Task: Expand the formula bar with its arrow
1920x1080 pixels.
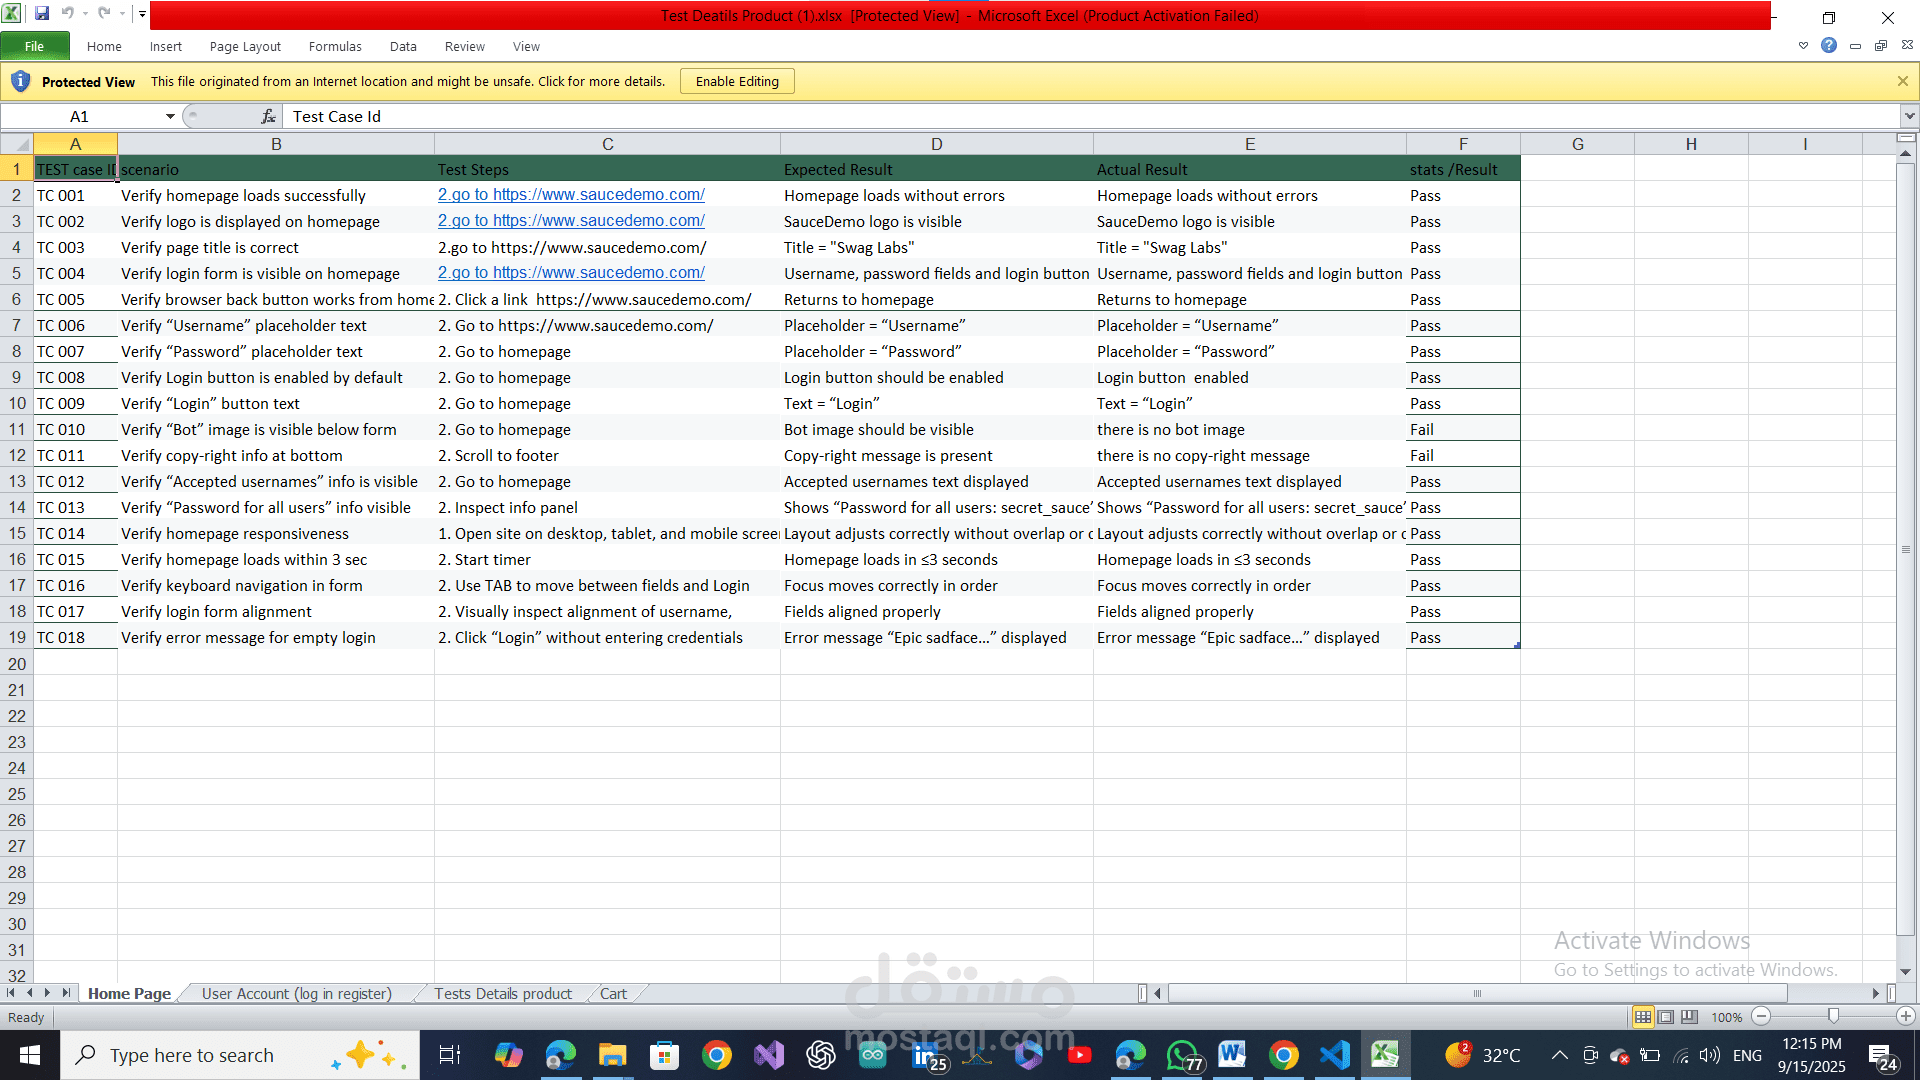Action: tap(1909, 117)
